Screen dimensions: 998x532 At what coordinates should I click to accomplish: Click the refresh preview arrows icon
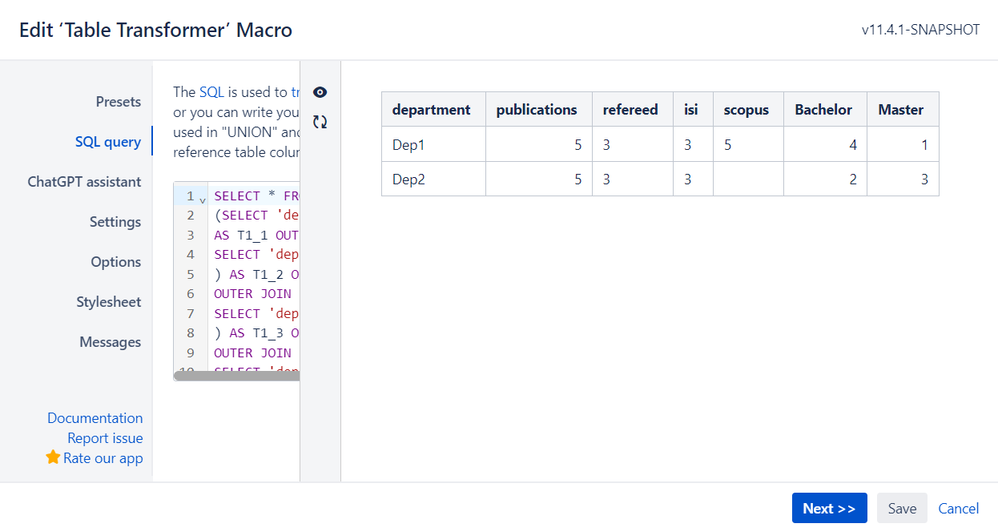(x=320, y=122)
